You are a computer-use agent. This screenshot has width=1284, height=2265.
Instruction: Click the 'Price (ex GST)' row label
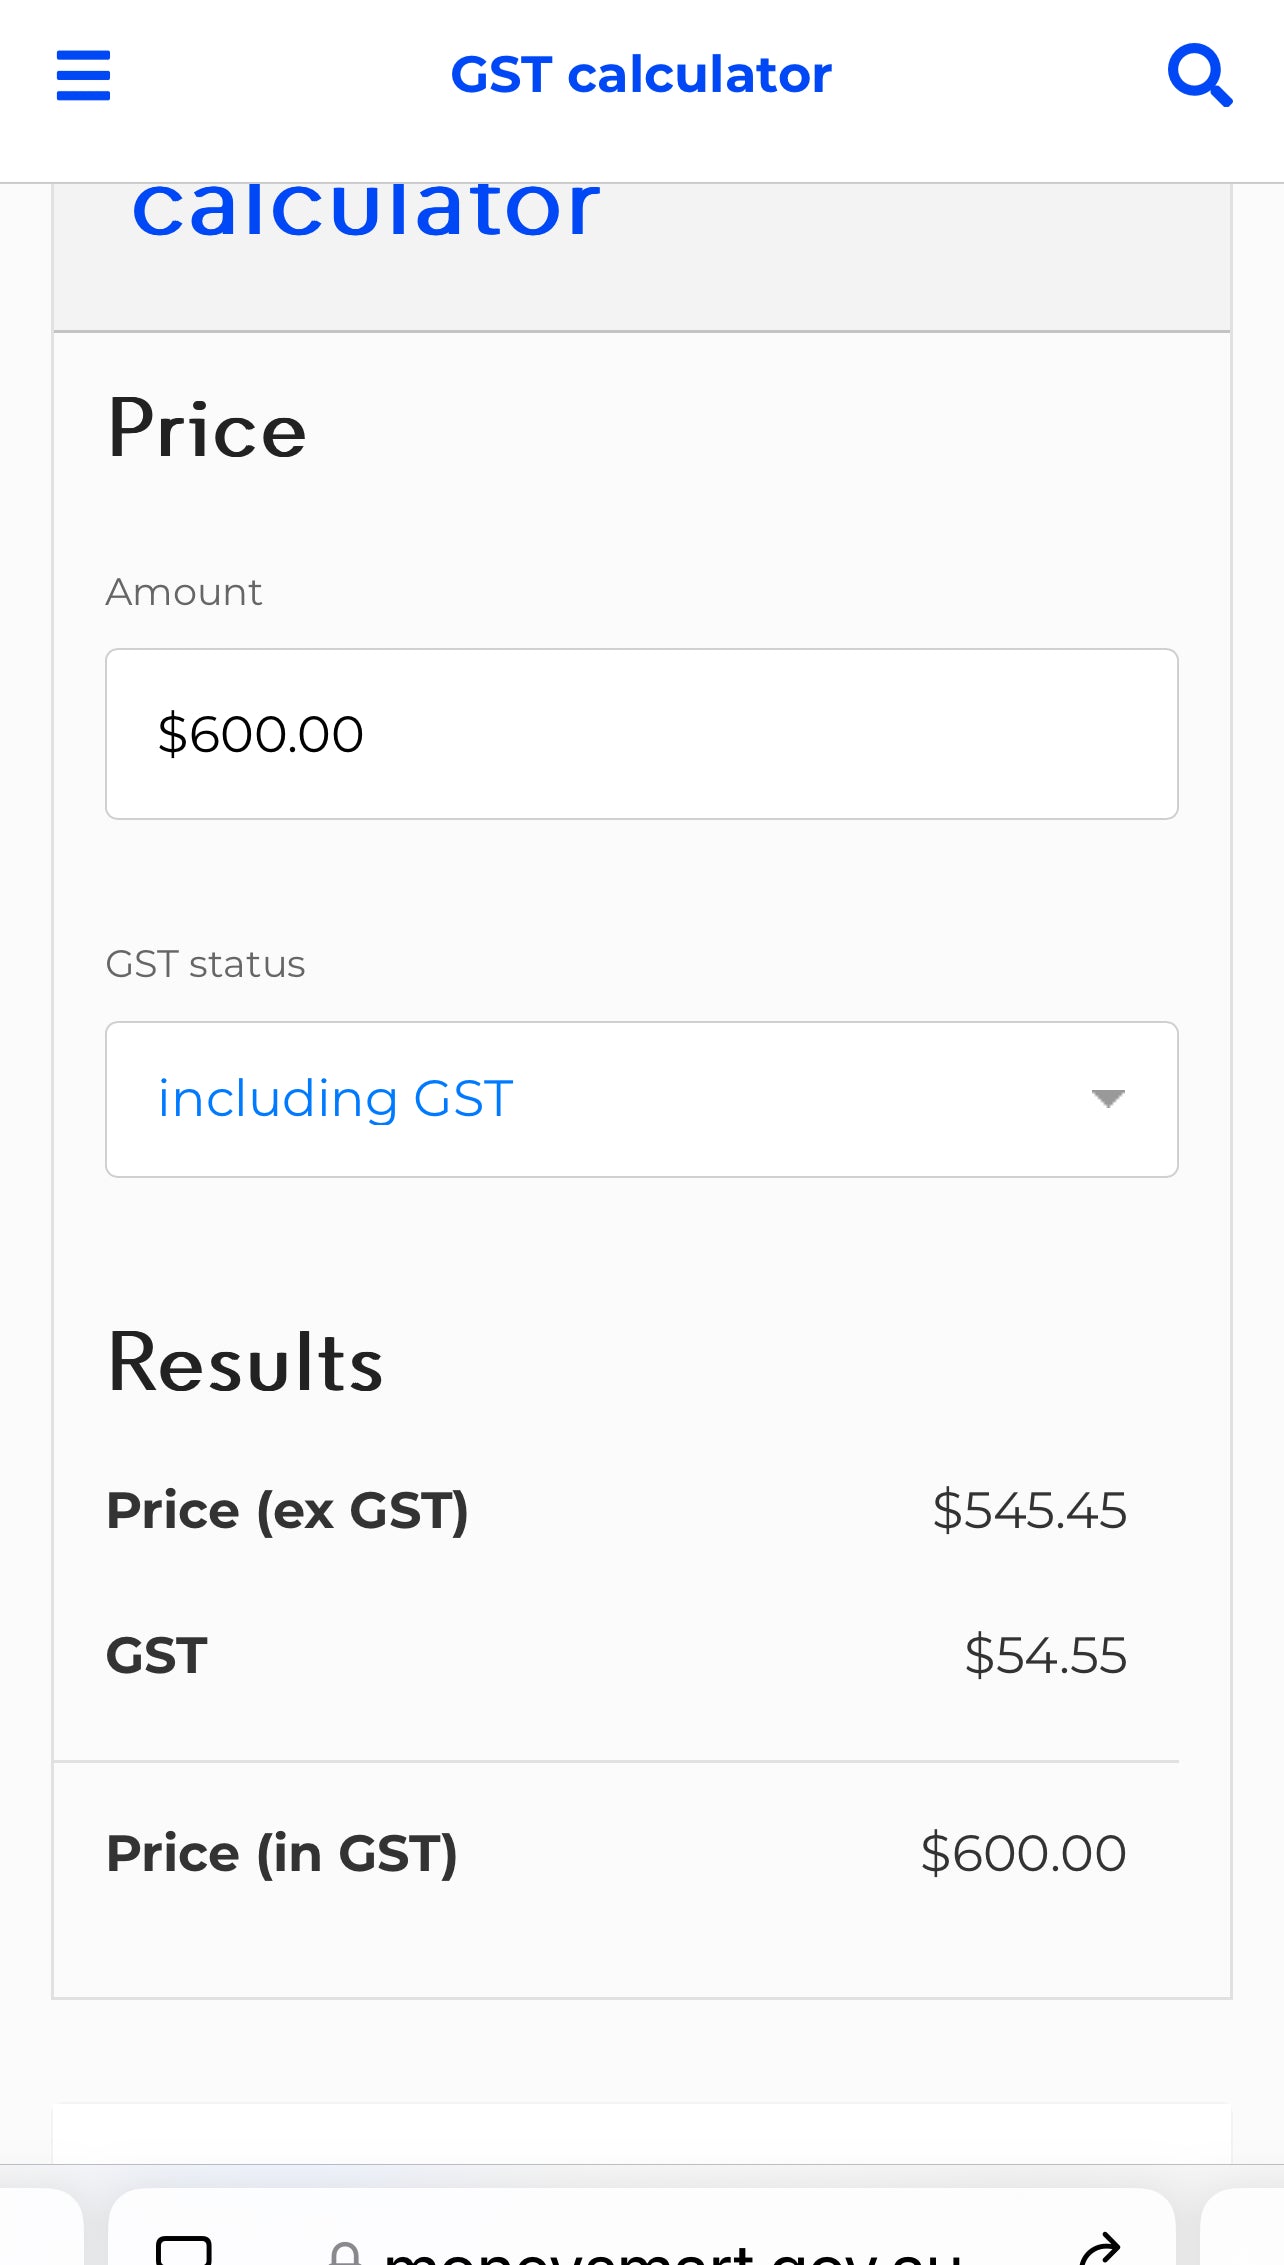pyautogui.click(x=287, y=1511)
